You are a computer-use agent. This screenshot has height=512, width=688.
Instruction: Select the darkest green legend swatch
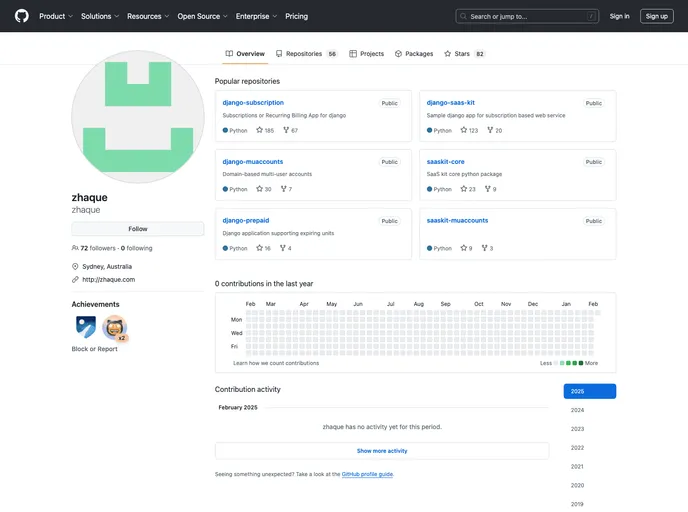click(x=581, y=363)
